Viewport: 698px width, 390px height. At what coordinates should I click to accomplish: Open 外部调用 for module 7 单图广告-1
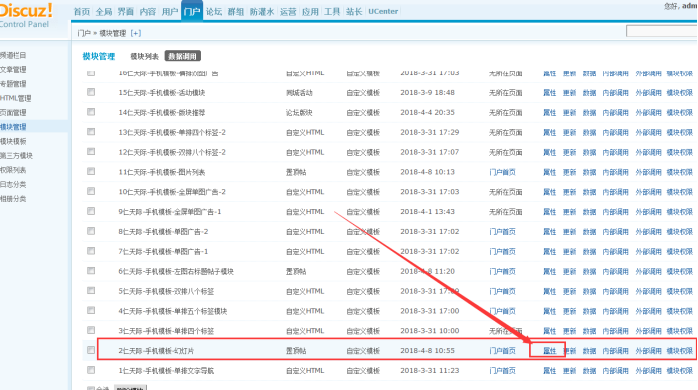(x=648, y=252)
